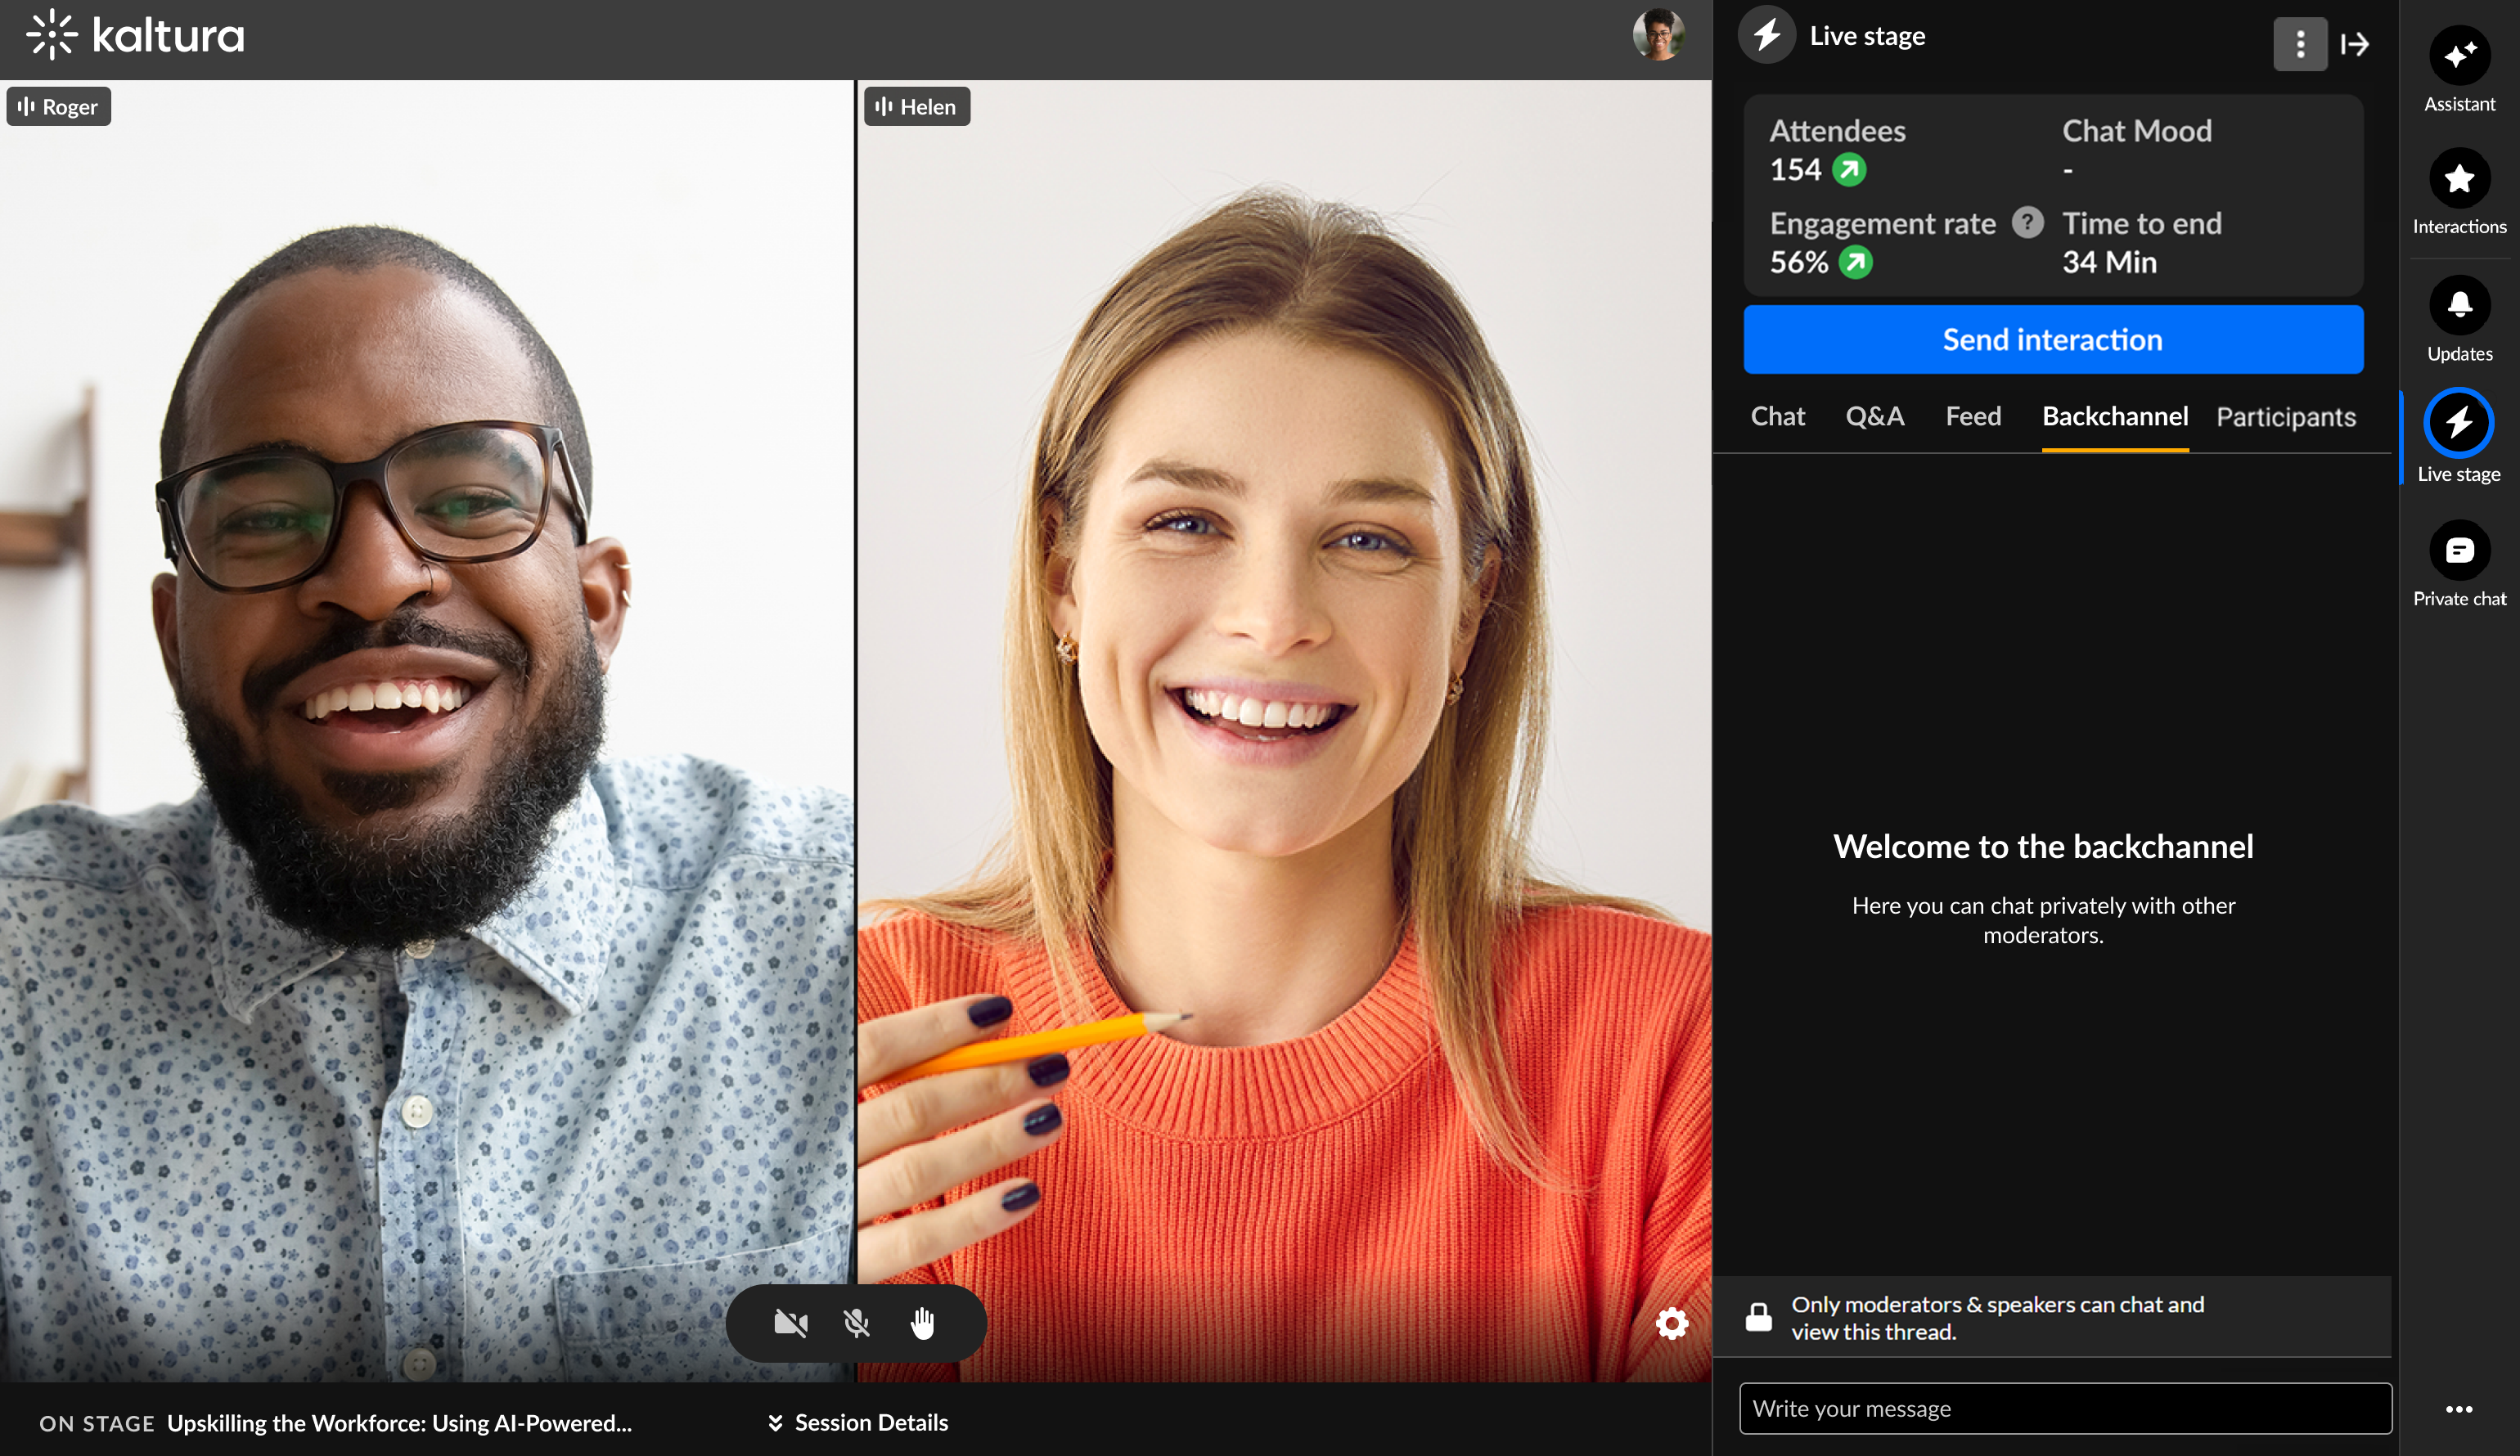Toggle the camera on or off

point(790,1323)
